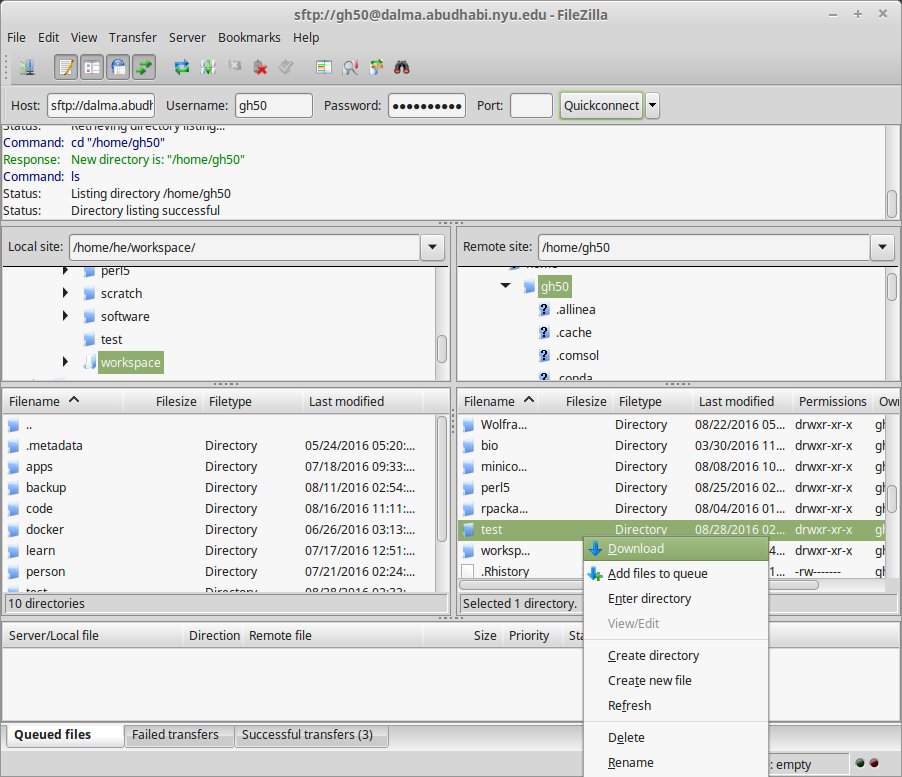The height and width of the screenshot is (777, 902).
Task: Open the Quickconnect history dropdown arrow
Action: [x=652, y=105]
